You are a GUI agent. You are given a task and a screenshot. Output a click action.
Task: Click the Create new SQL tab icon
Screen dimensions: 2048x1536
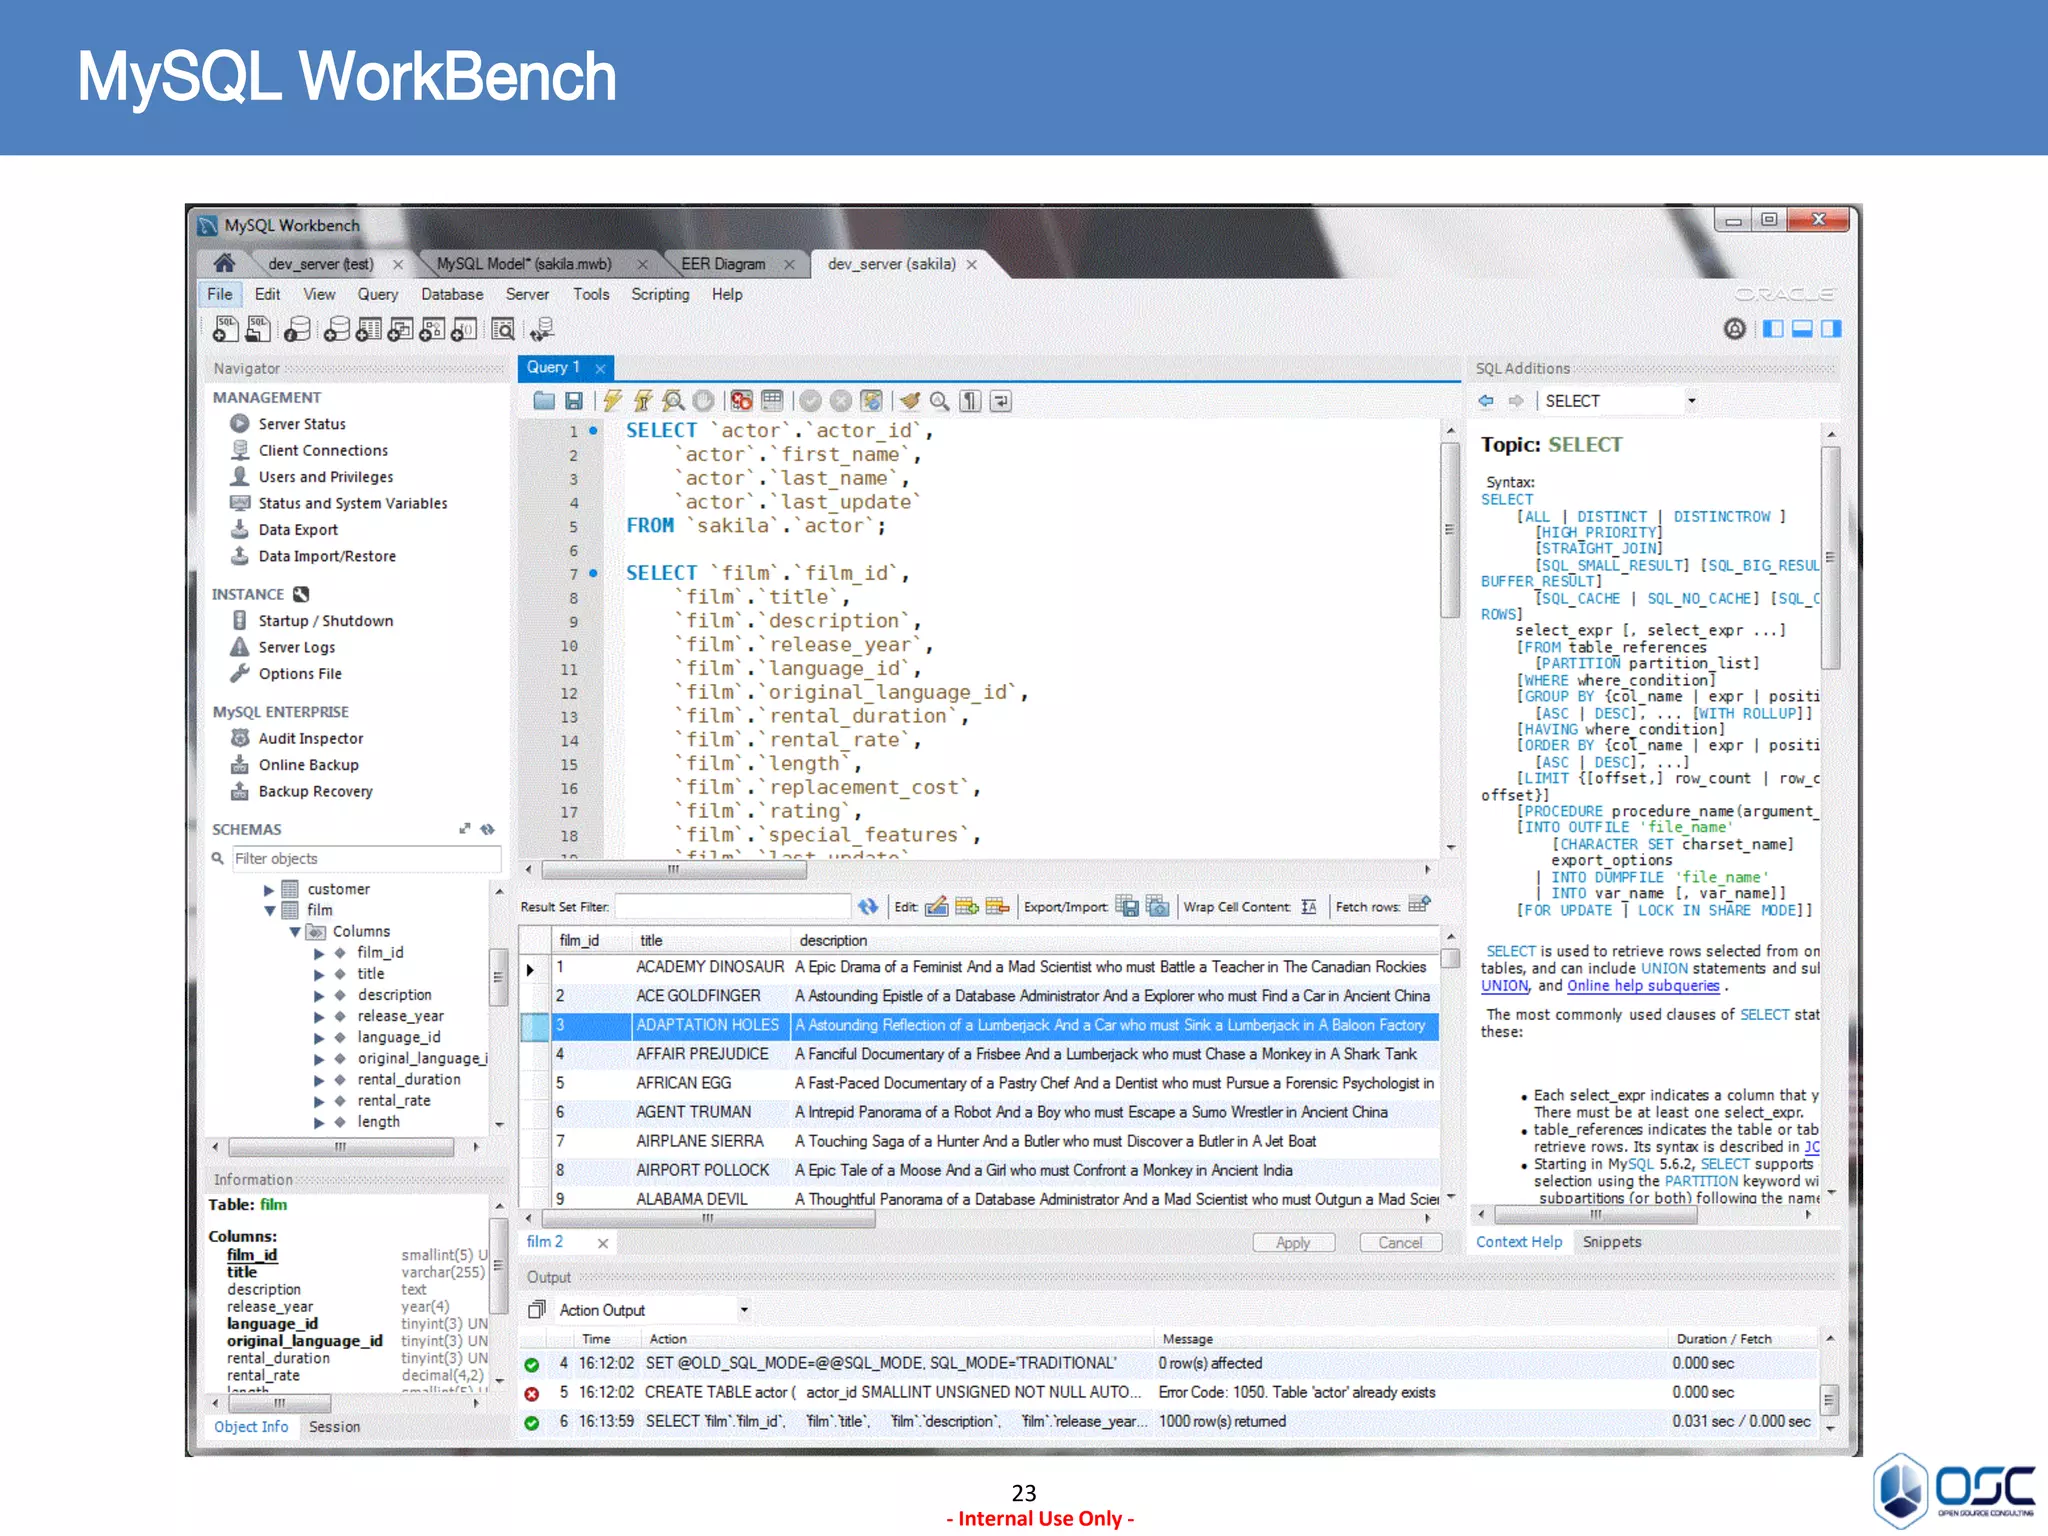click(226, 329)
